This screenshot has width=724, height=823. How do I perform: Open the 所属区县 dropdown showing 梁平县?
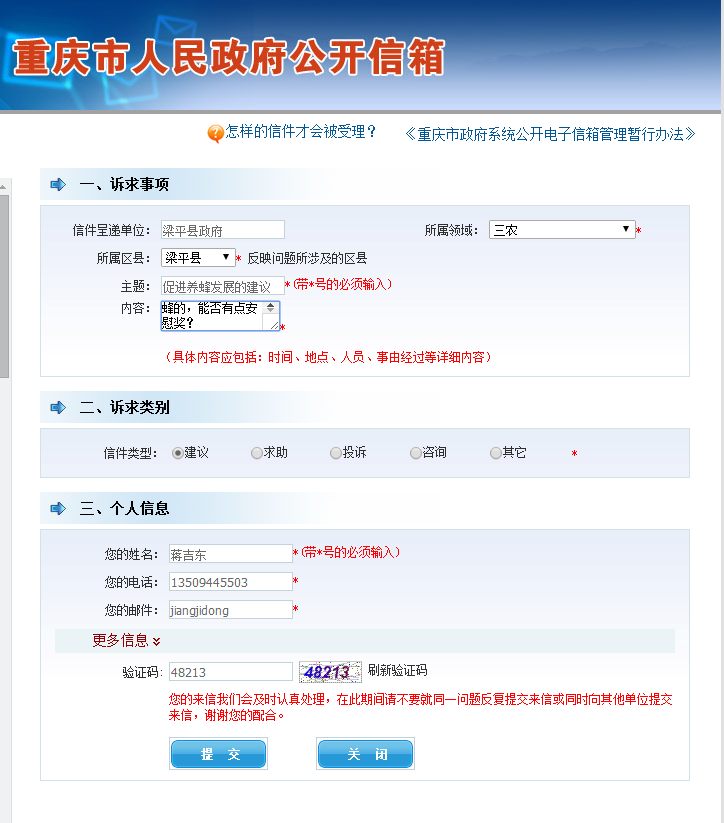tap(198, 258)
